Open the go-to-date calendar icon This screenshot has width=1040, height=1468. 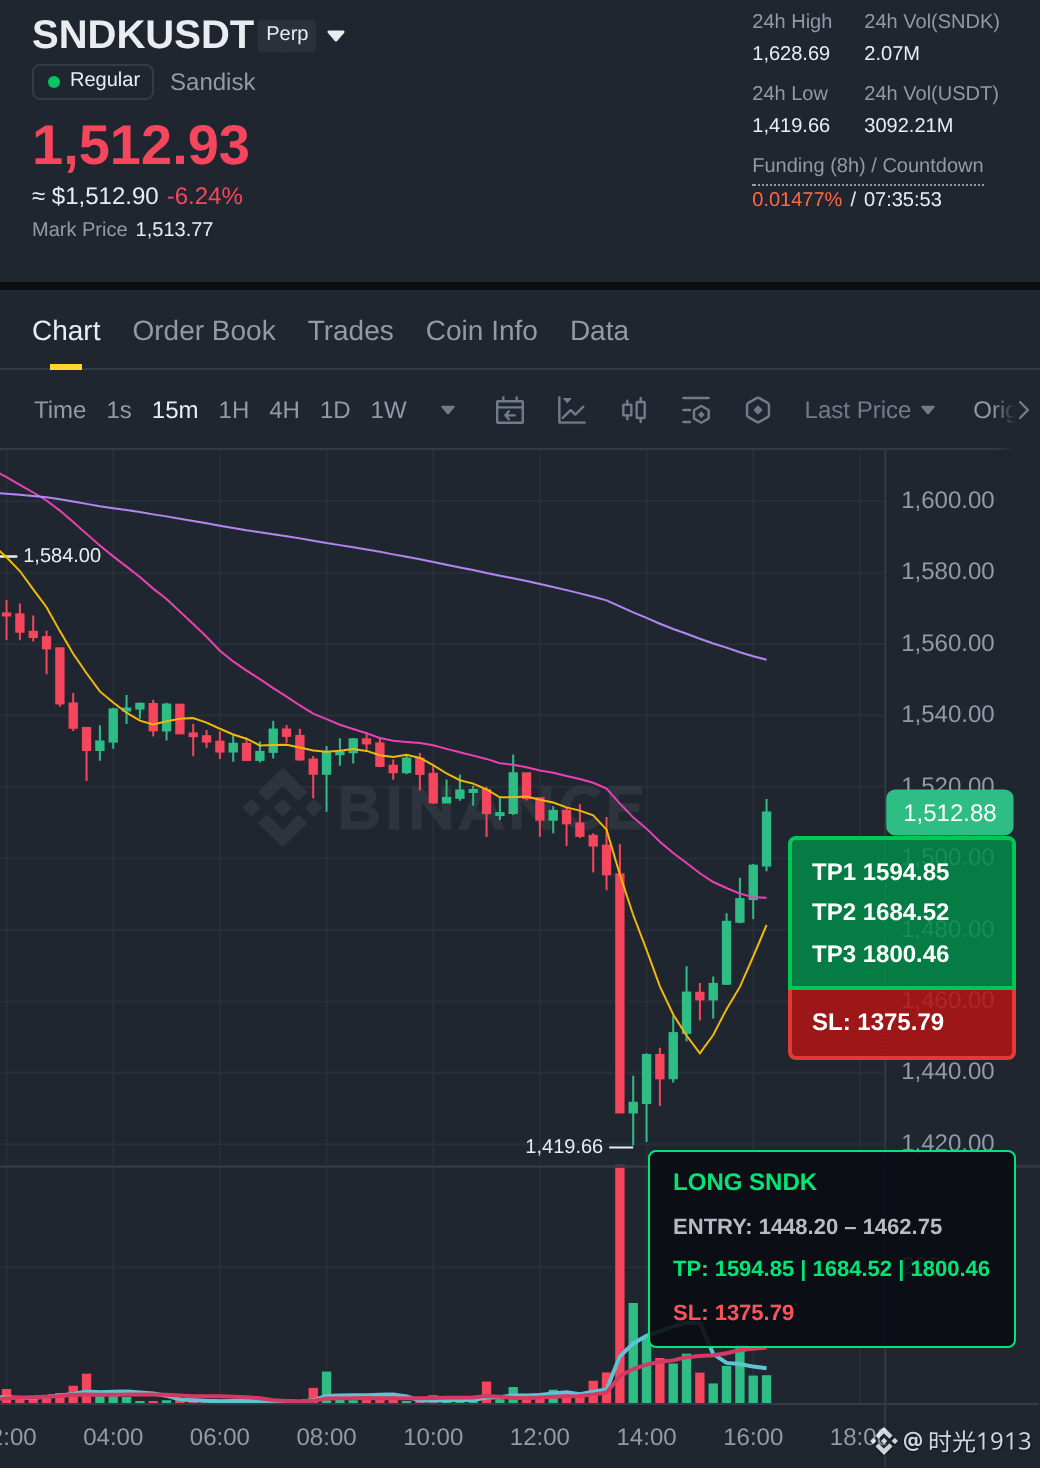coord(510,410)
